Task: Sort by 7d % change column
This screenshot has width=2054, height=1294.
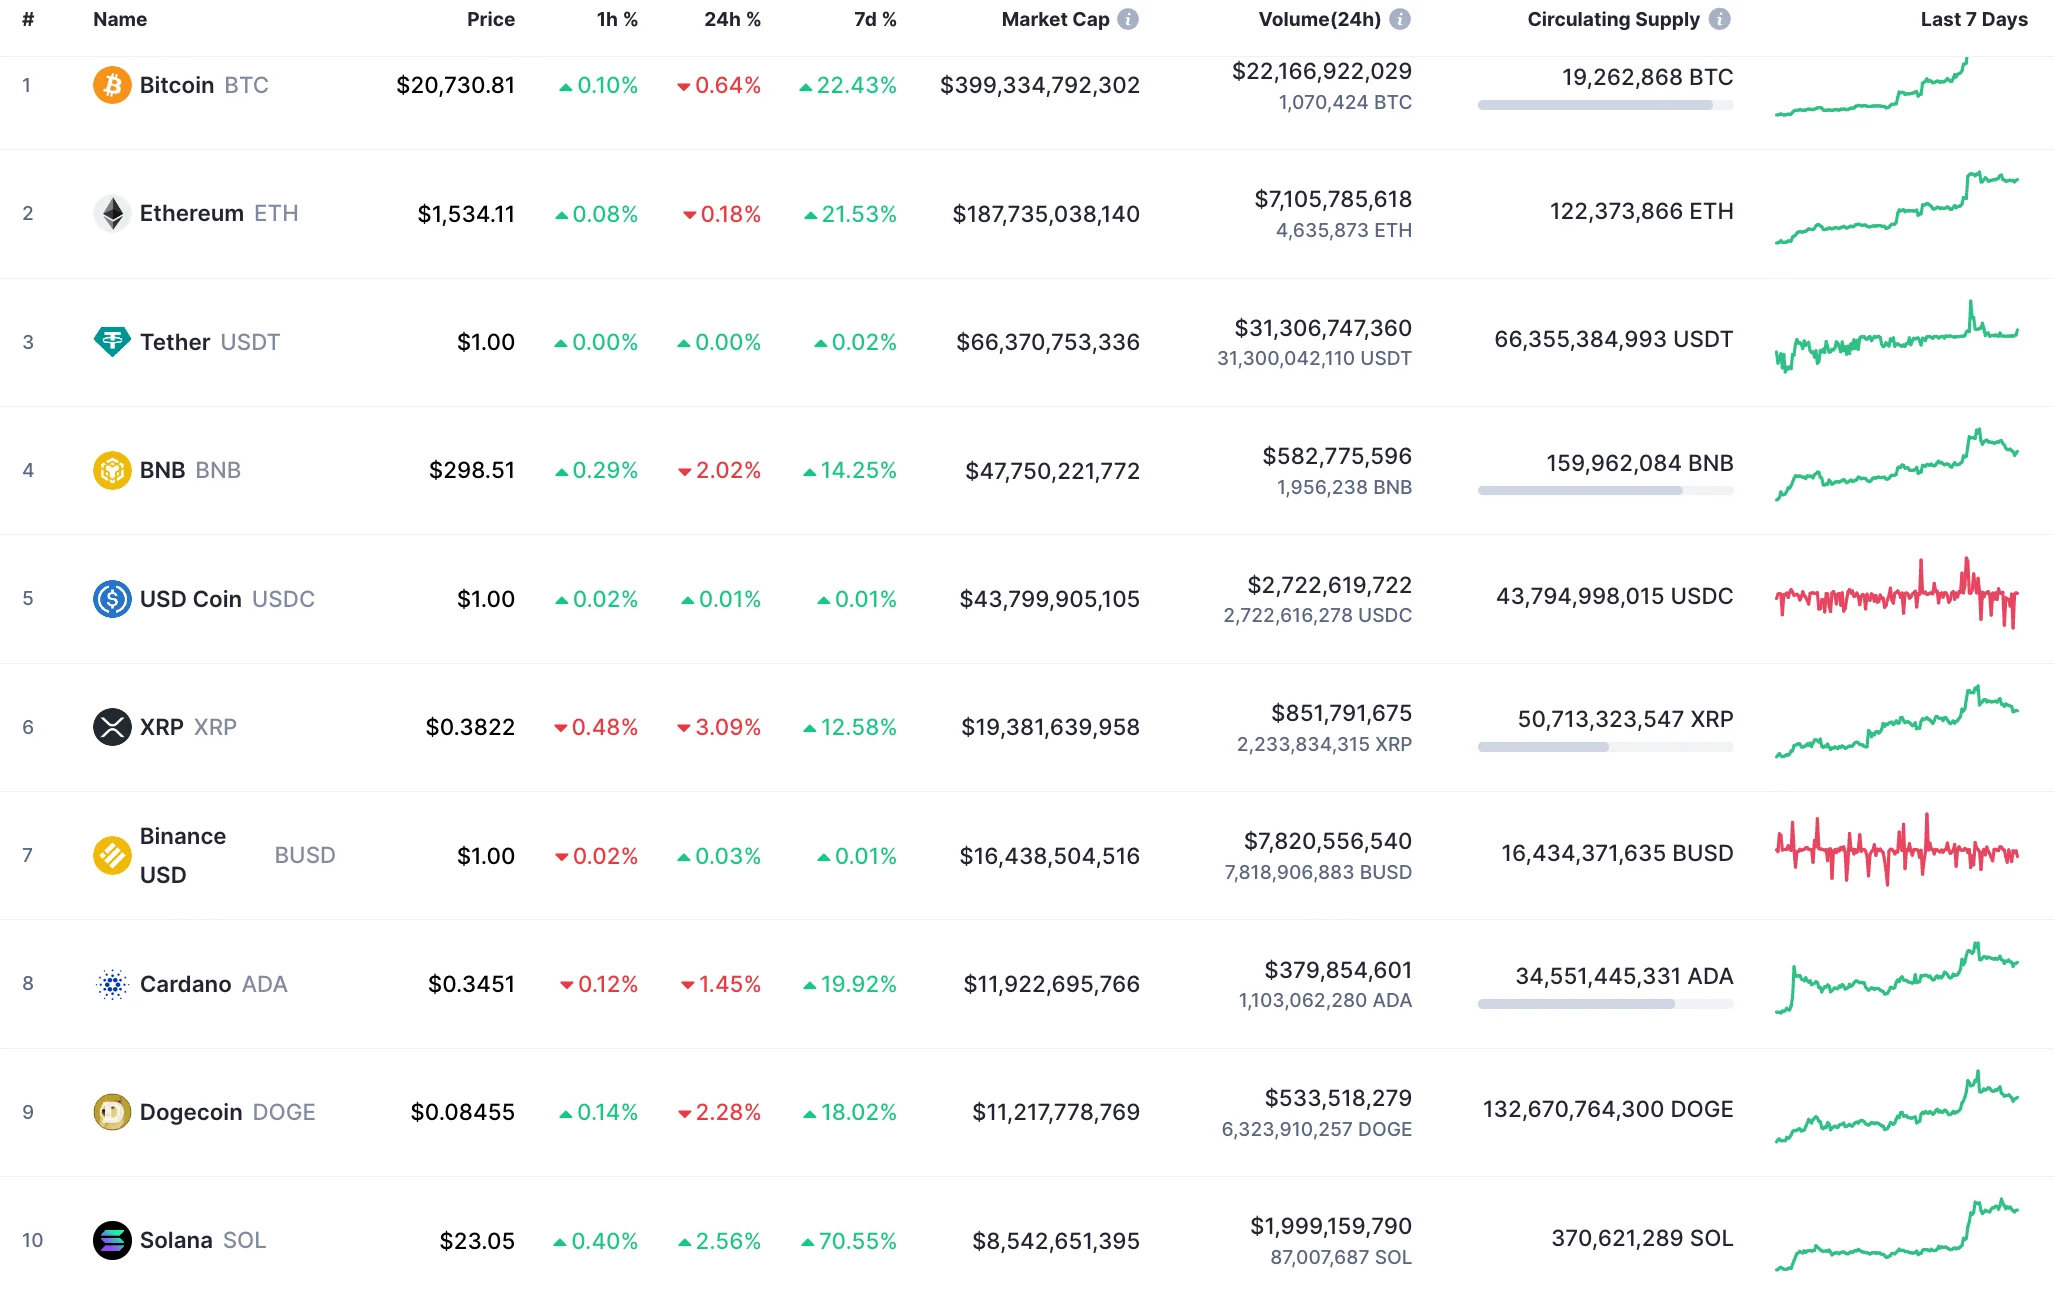Action: tap(874, 18)
